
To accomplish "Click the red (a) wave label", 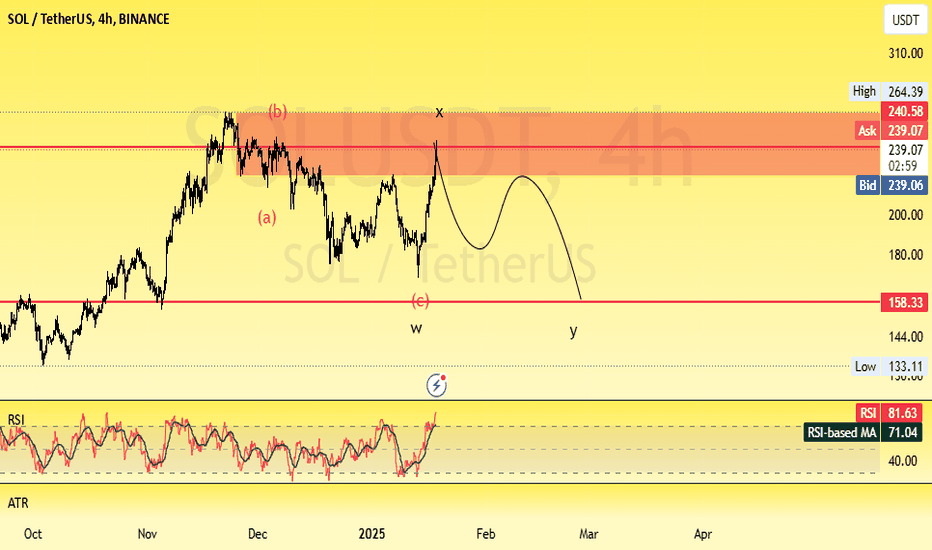I will click(x=267, y=218).
